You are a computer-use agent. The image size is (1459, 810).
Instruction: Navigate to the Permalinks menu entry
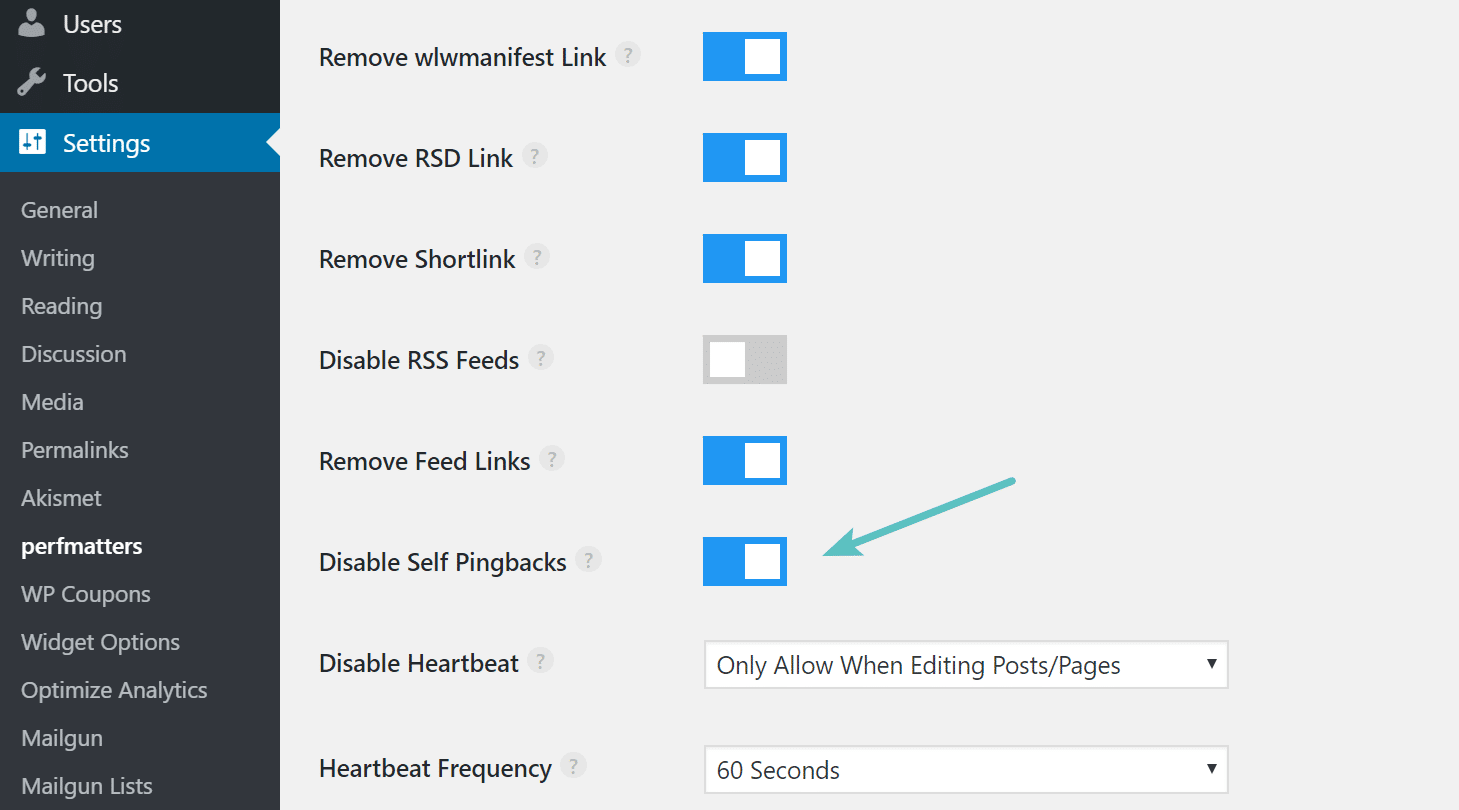[74, 450]
